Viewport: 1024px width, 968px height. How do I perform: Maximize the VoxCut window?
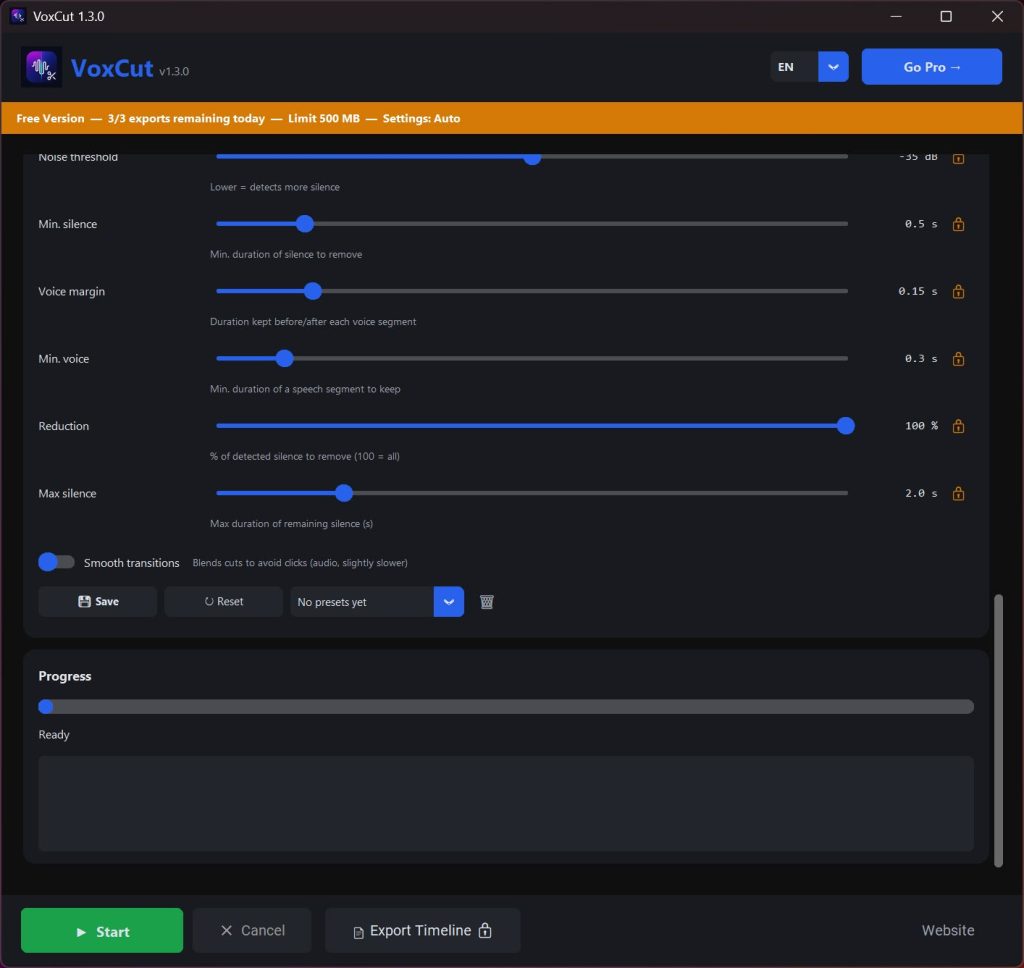[946, 16]
